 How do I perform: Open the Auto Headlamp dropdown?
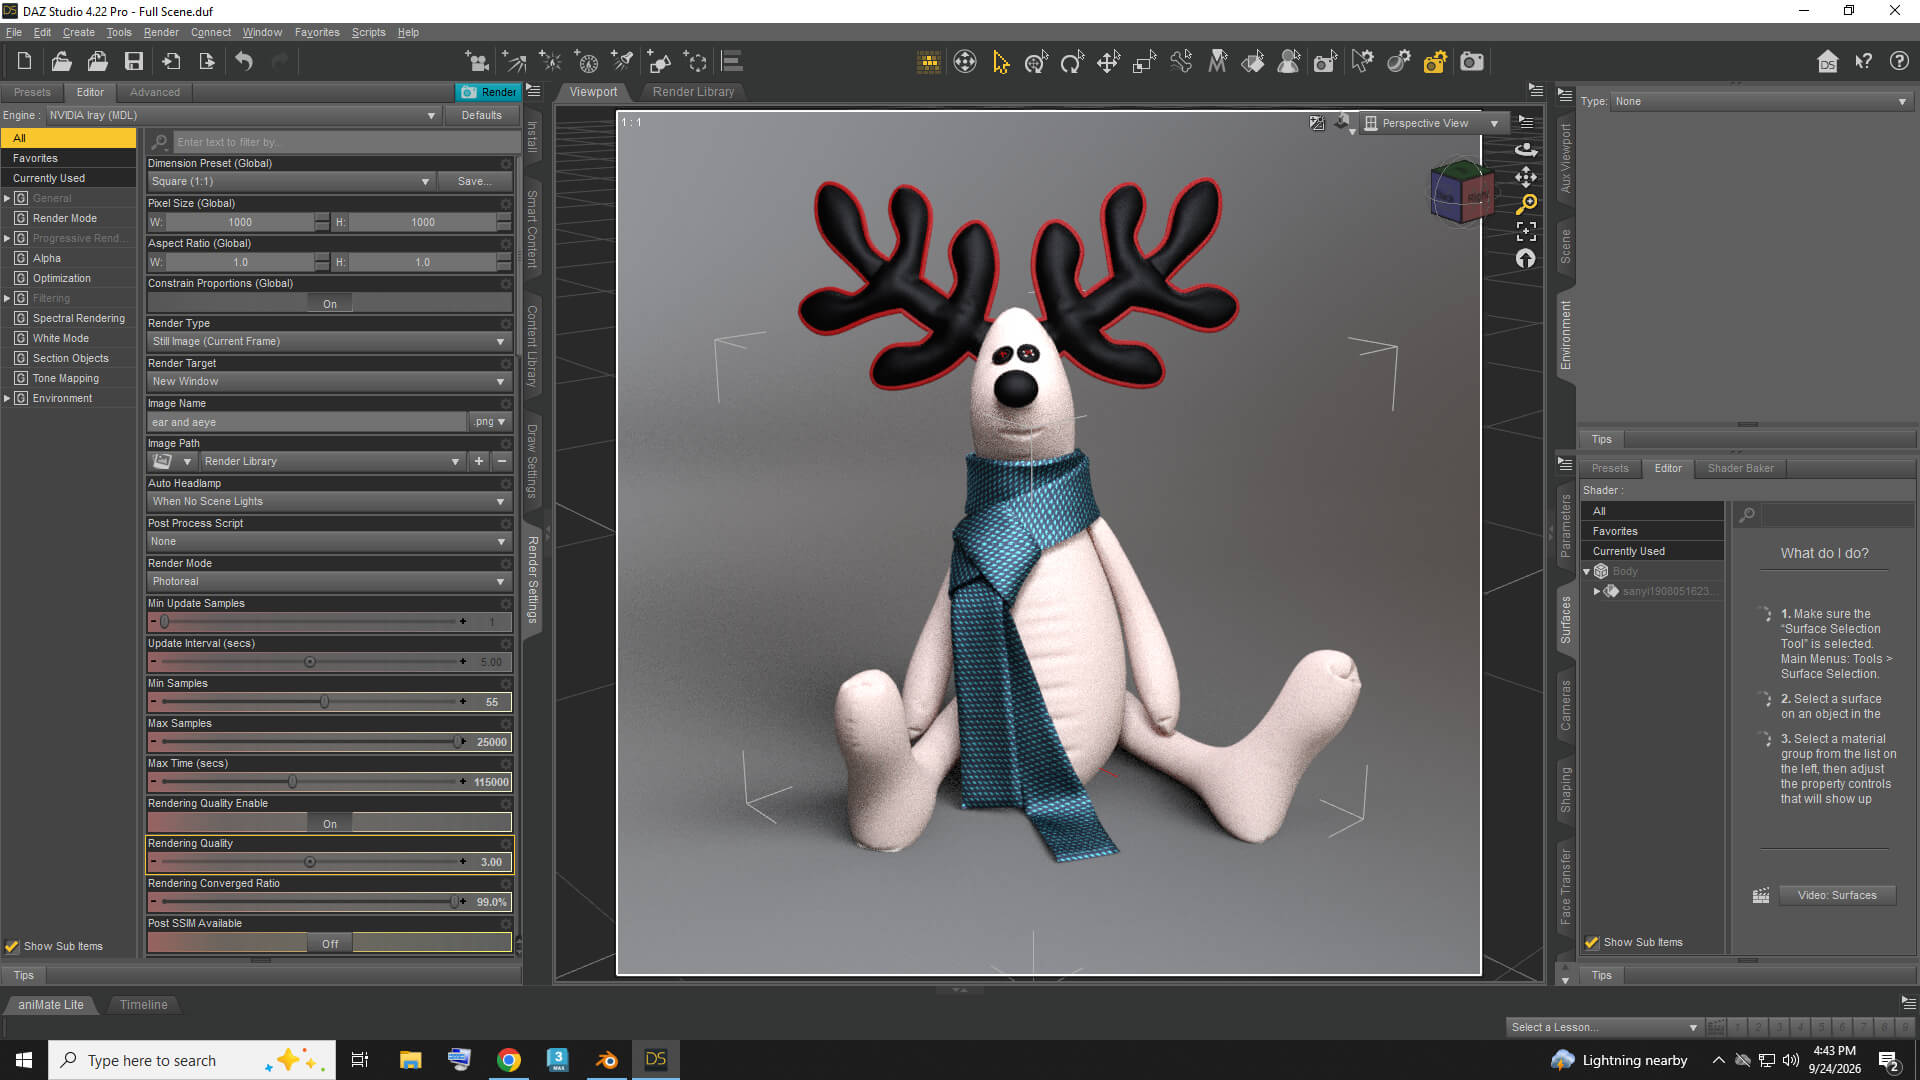point(330,501)
